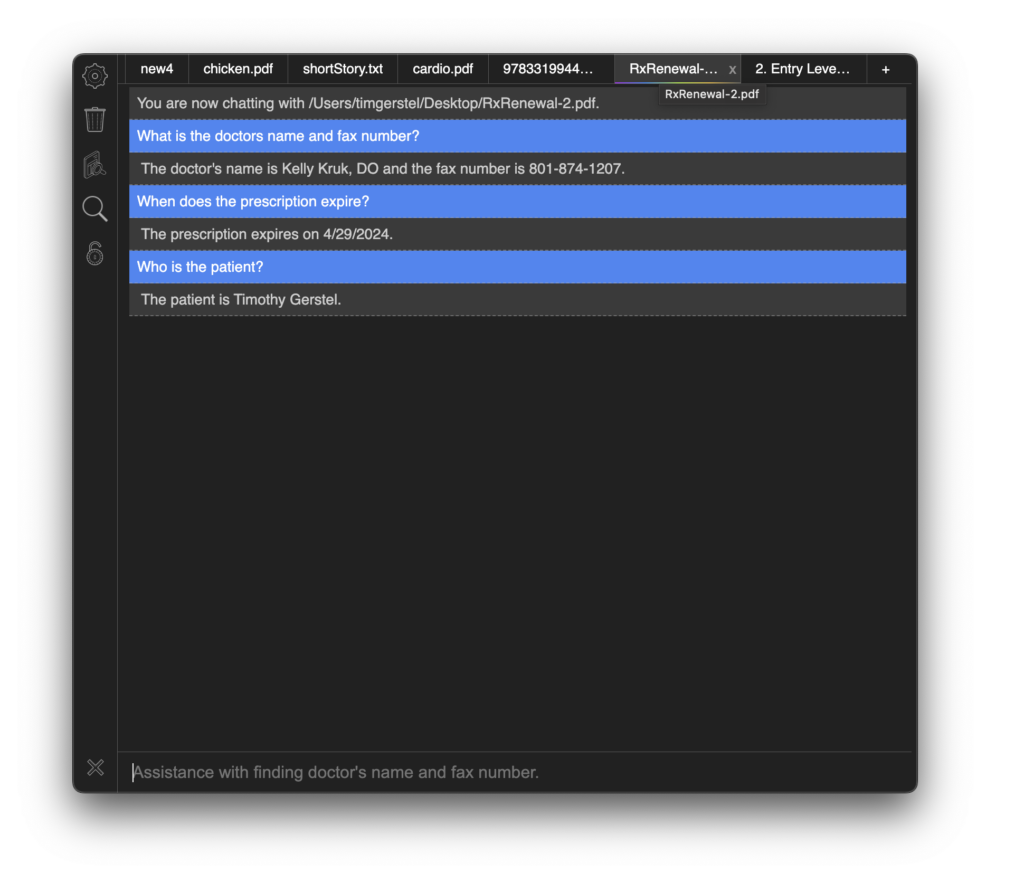Open the chicken.pdf tab
Screen dimensions: 1024x873
(x=238, y=69)
